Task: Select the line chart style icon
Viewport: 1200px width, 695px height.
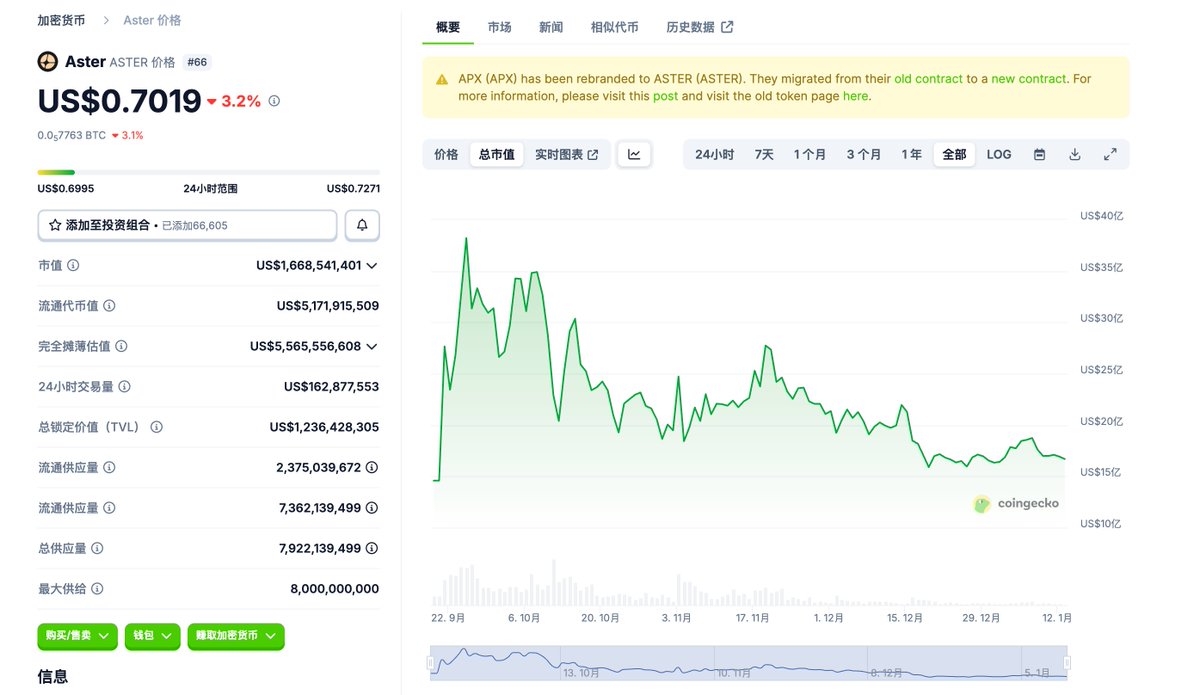Action: pyautogui.click(x=634, y=154)
